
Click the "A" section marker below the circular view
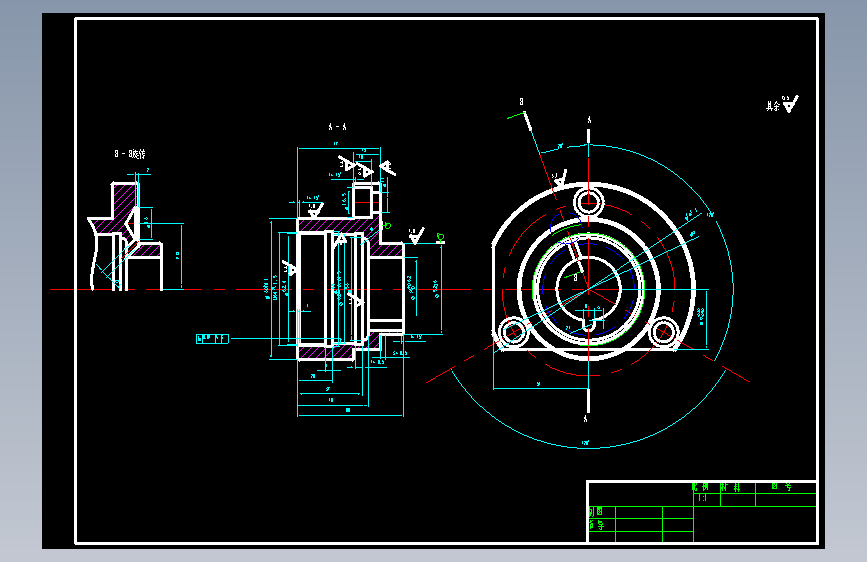tap(586, 419)
